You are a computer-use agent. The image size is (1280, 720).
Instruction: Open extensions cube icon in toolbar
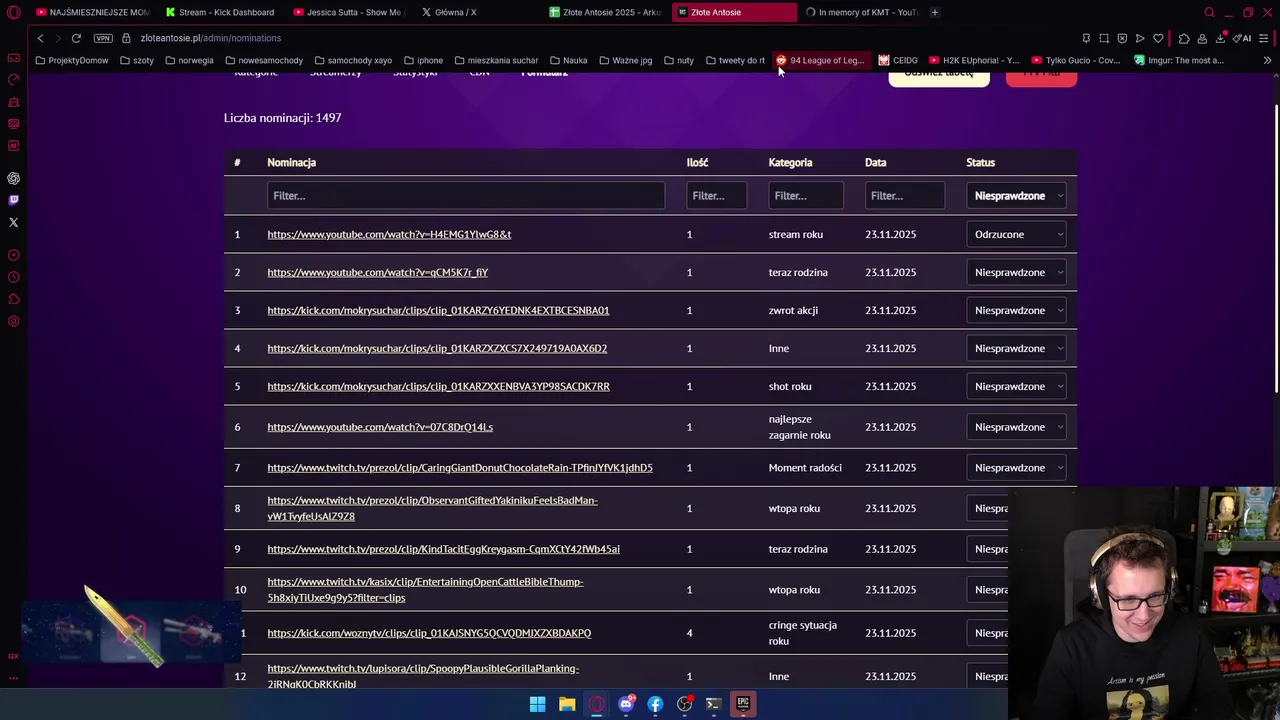1184,38
